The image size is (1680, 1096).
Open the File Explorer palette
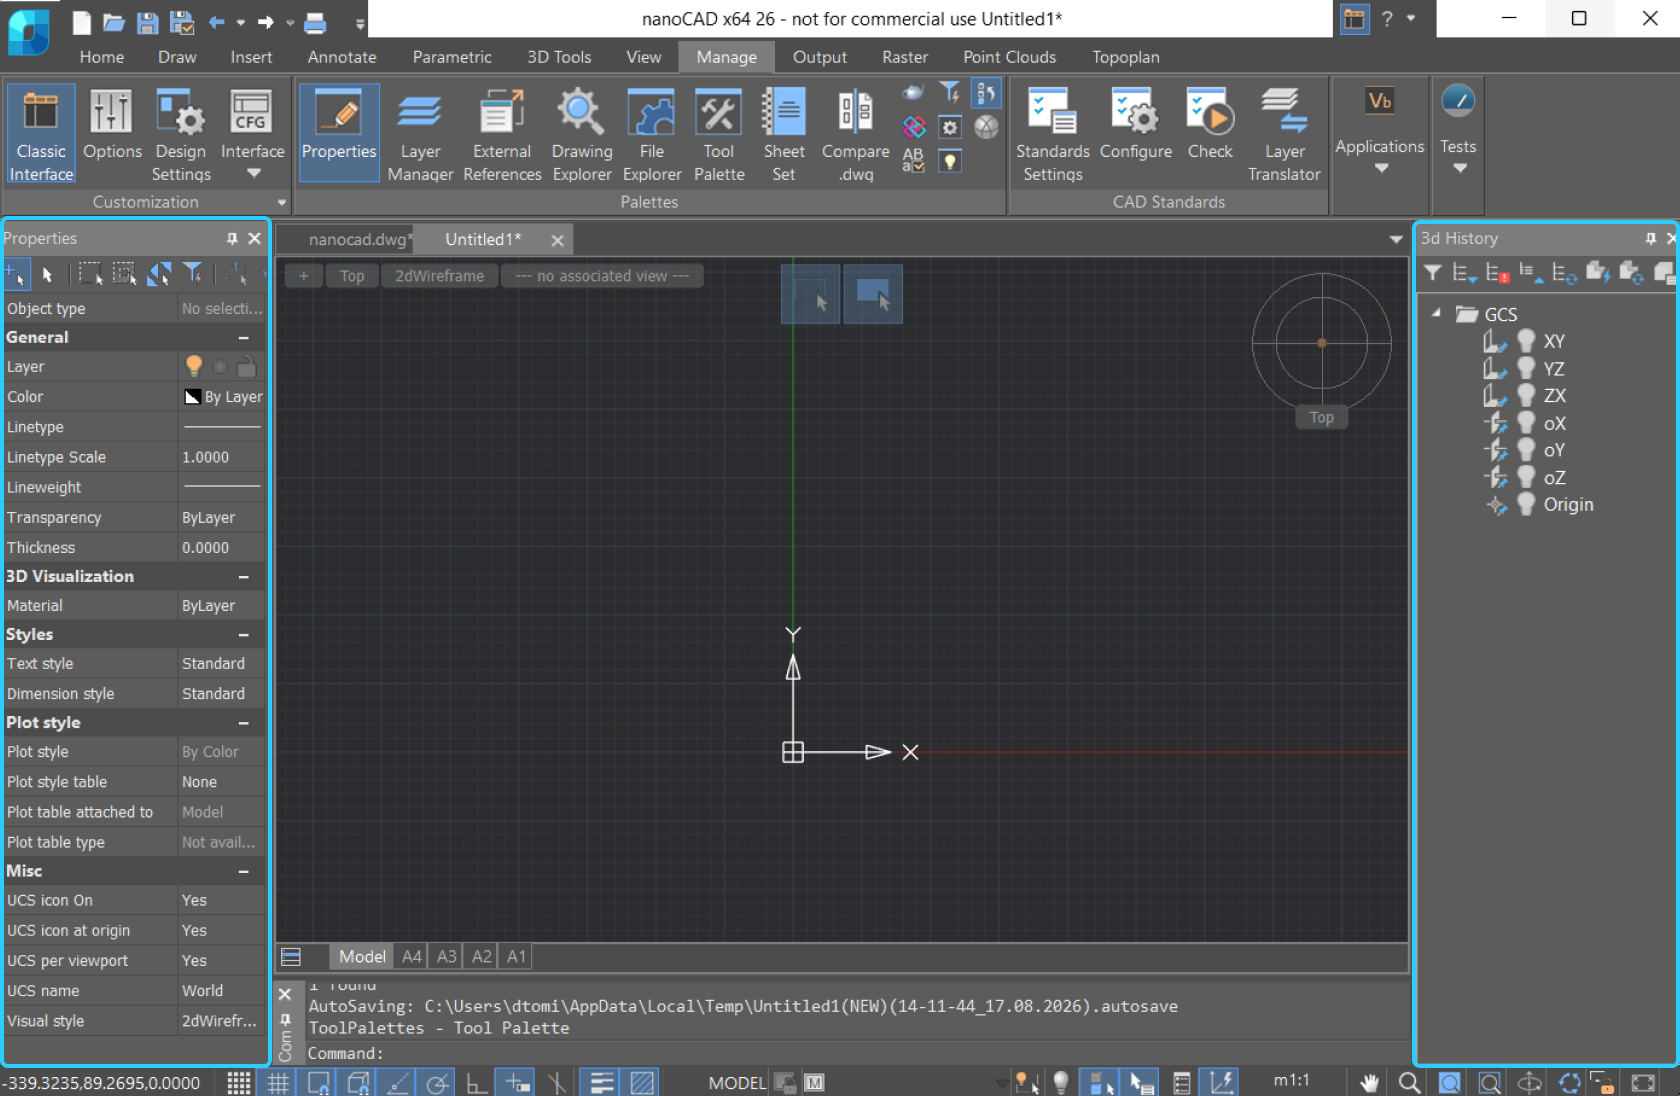click(651, 134)
